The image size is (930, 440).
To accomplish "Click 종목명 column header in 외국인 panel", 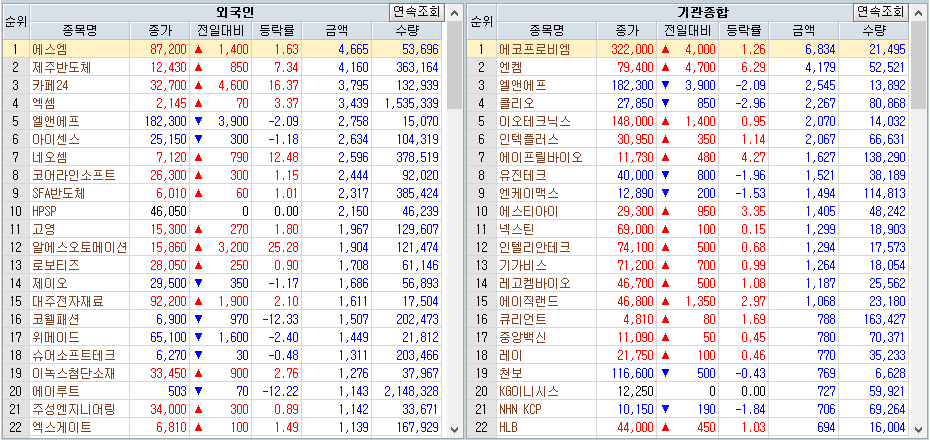I will [x=79, y=30].
